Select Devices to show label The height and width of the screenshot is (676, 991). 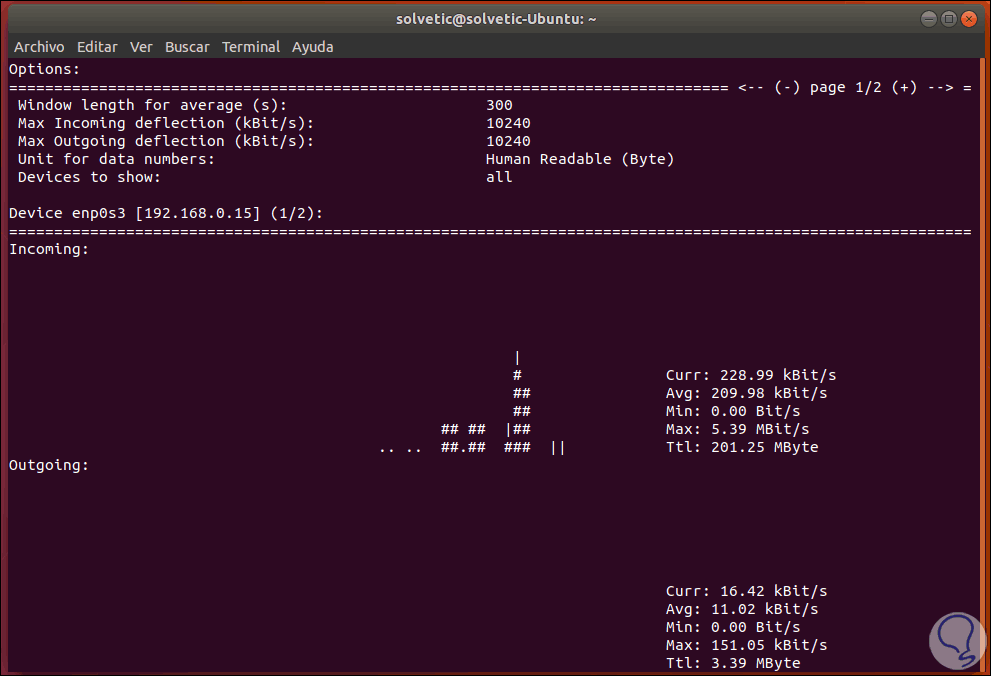click(x=89, y=177)
